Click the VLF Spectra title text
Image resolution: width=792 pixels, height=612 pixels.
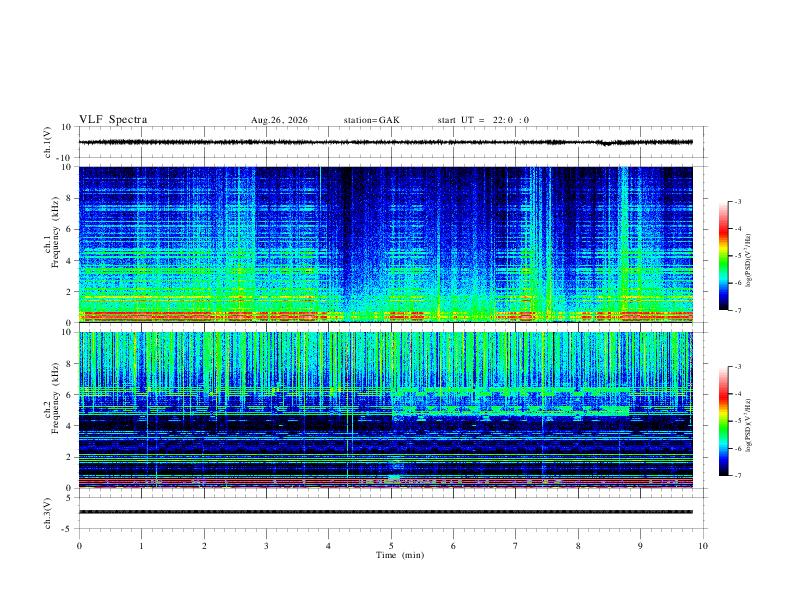point(113,120)
